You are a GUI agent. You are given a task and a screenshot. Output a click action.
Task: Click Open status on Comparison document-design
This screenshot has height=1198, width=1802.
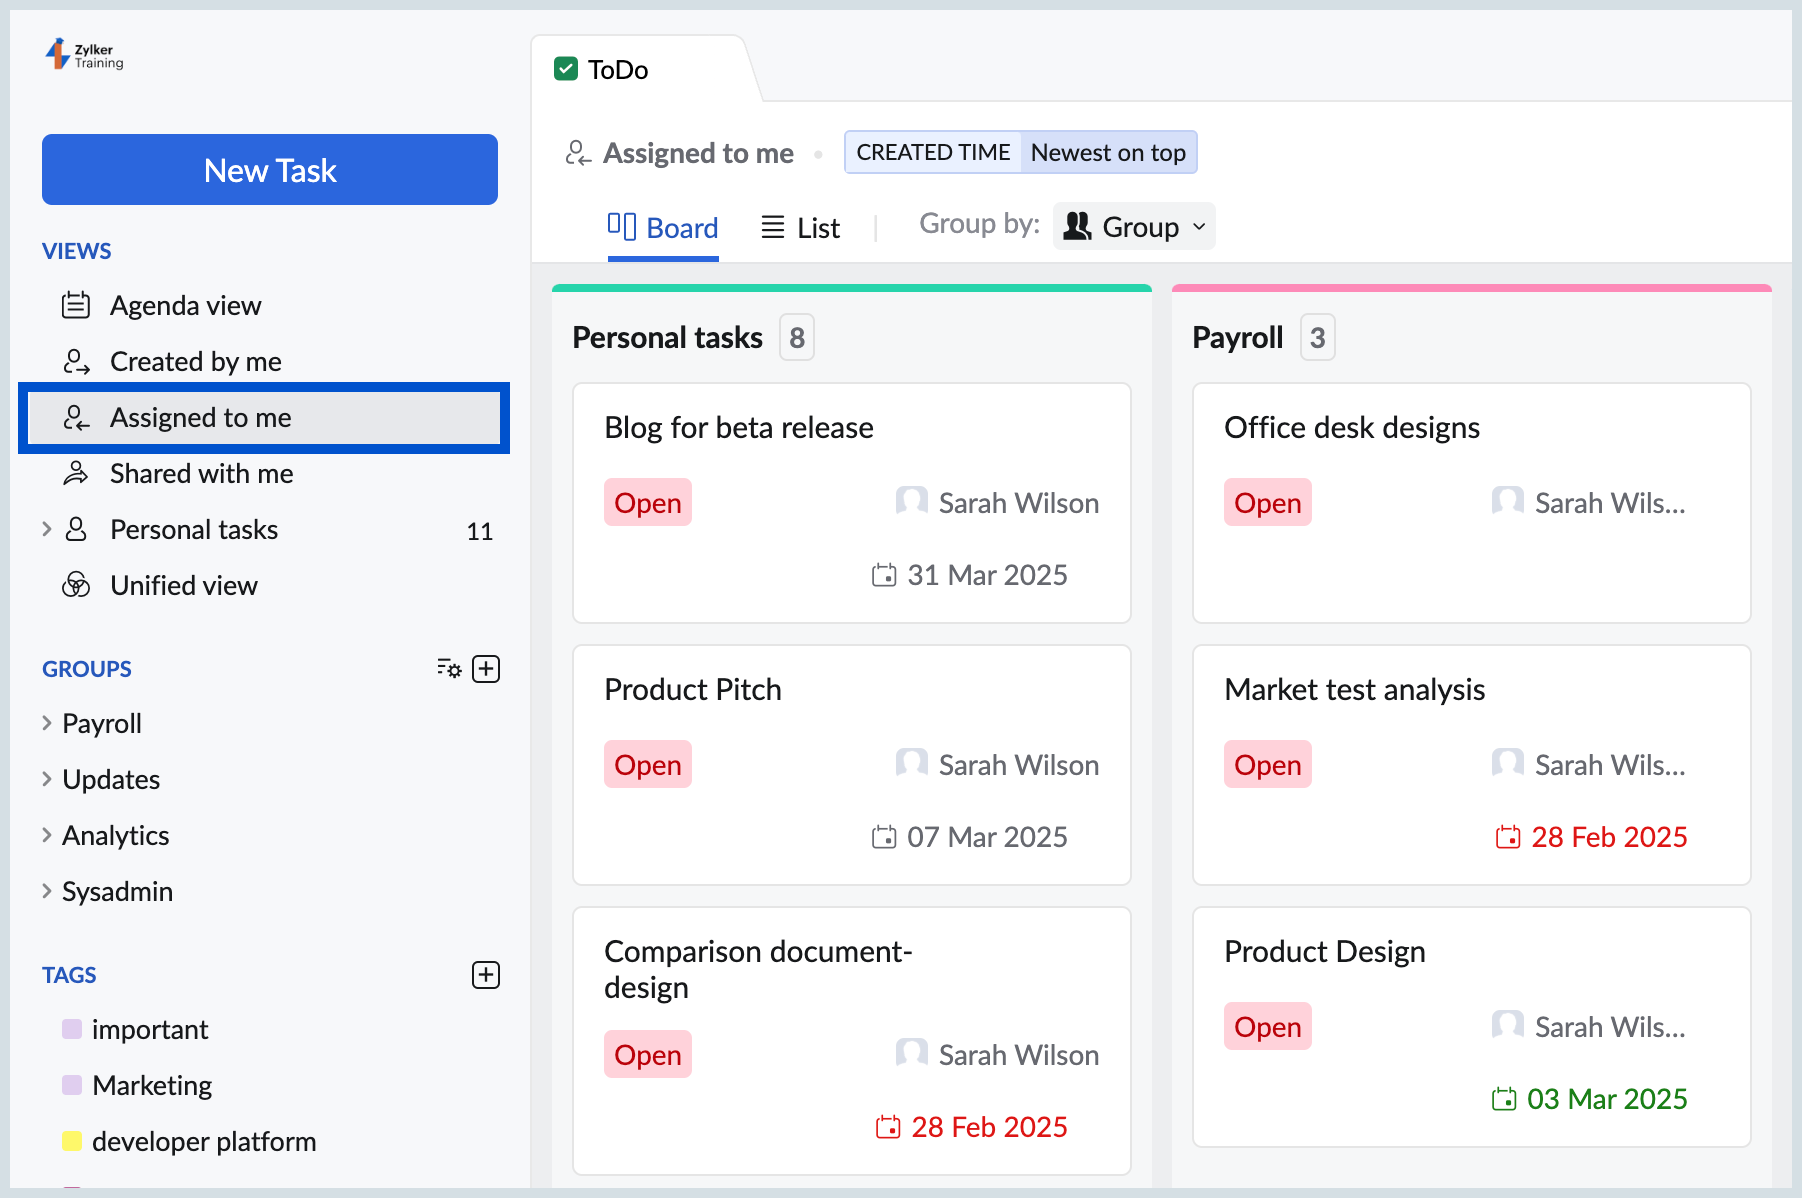click(648, 1055)
